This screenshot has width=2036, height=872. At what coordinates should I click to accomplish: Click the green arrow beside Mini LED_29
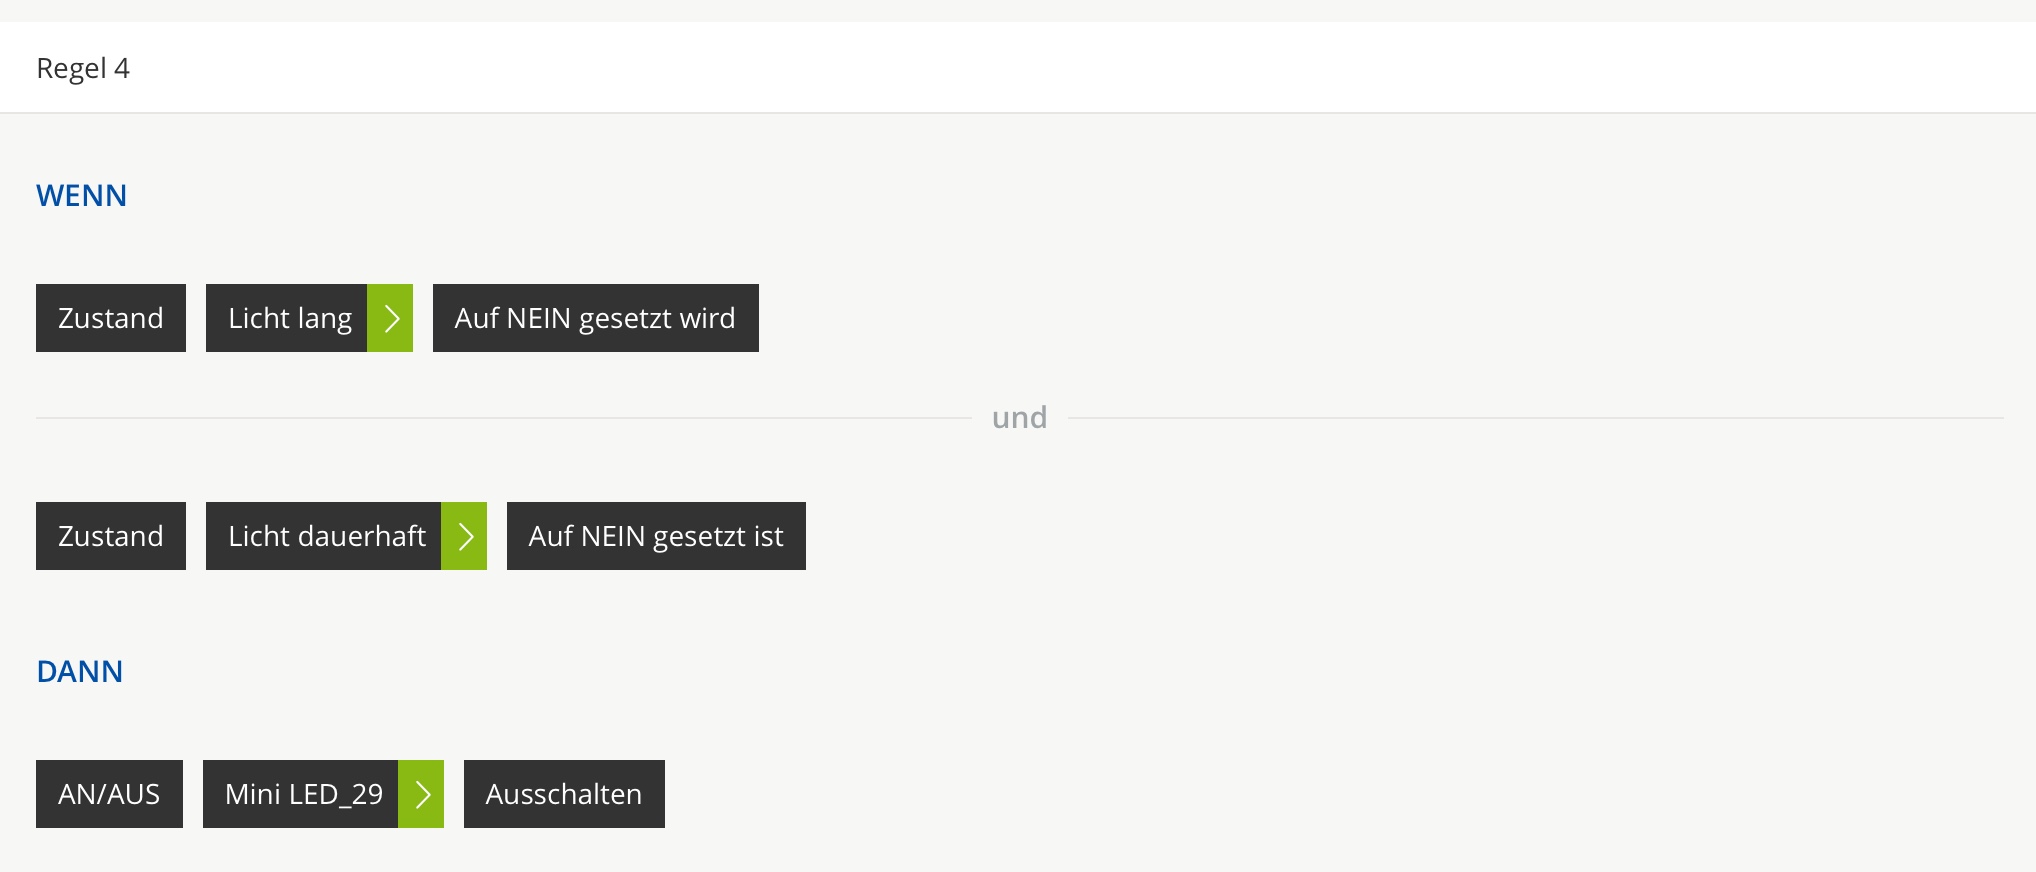coord(421,794)
